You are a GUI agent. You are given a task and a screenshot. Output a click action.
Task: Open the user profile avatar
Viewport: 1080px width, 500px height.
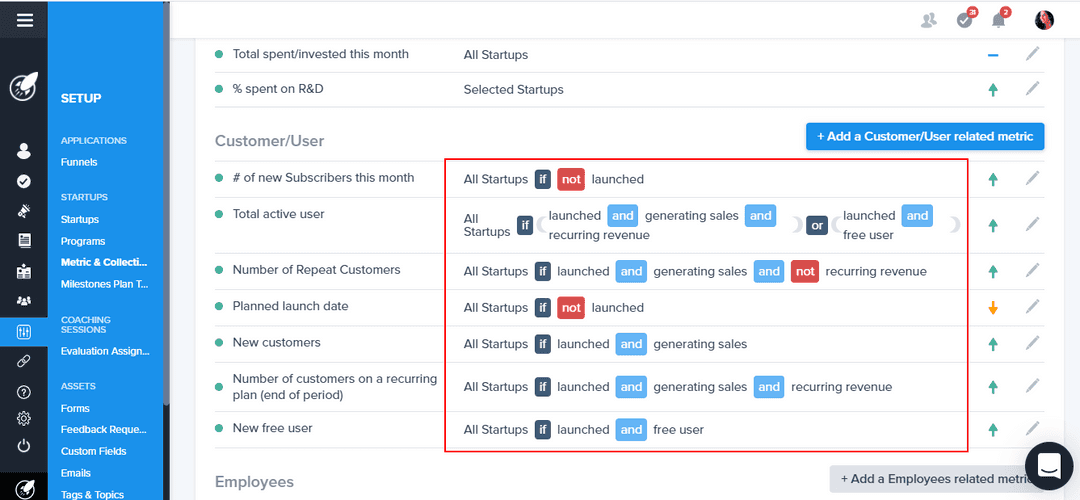pos(1044,20)
